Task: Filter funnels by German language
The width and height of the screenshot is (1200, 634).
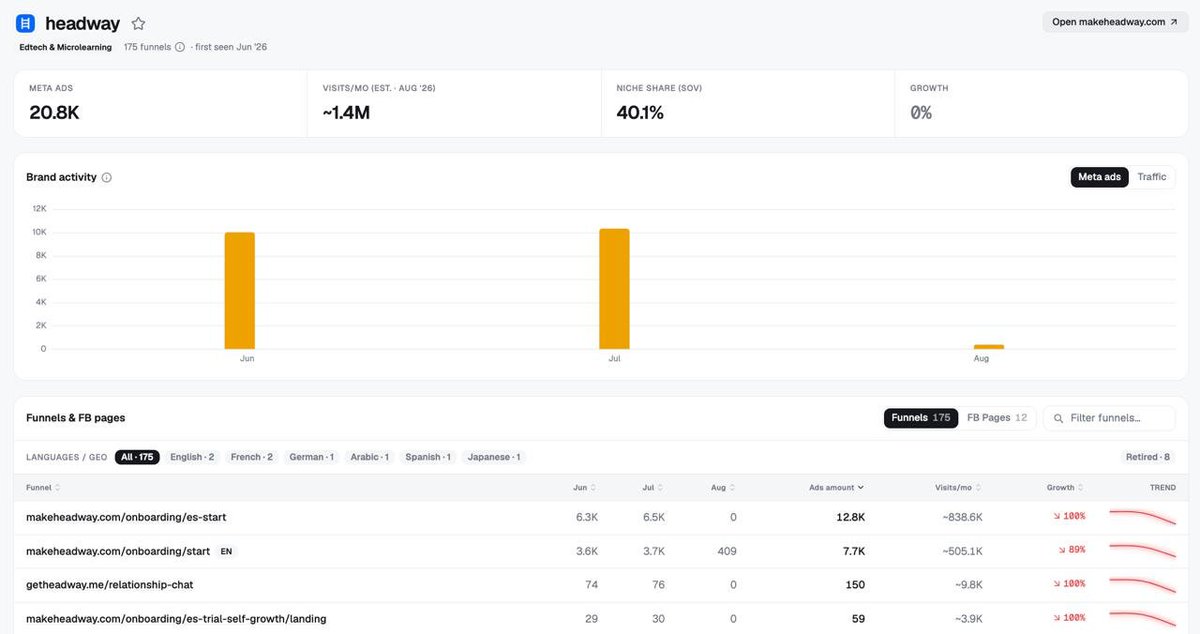Action: tap(312, 457)
